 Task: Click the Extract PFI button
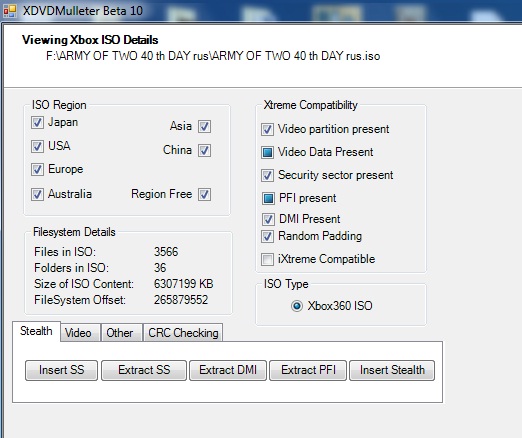pos(308,370)
